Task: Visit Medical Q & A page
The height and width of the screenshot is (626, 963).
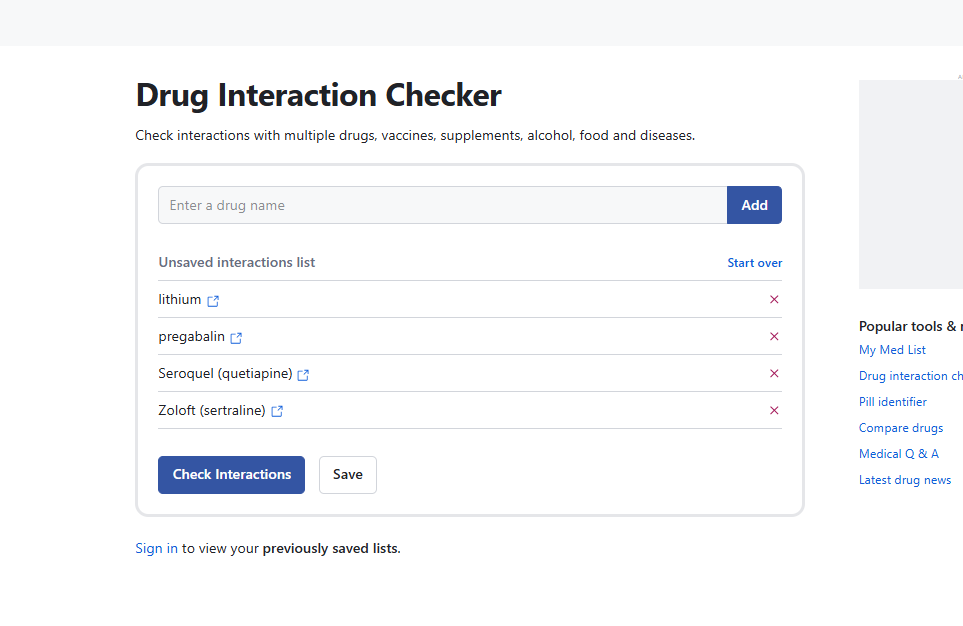Action: point(898,454)
